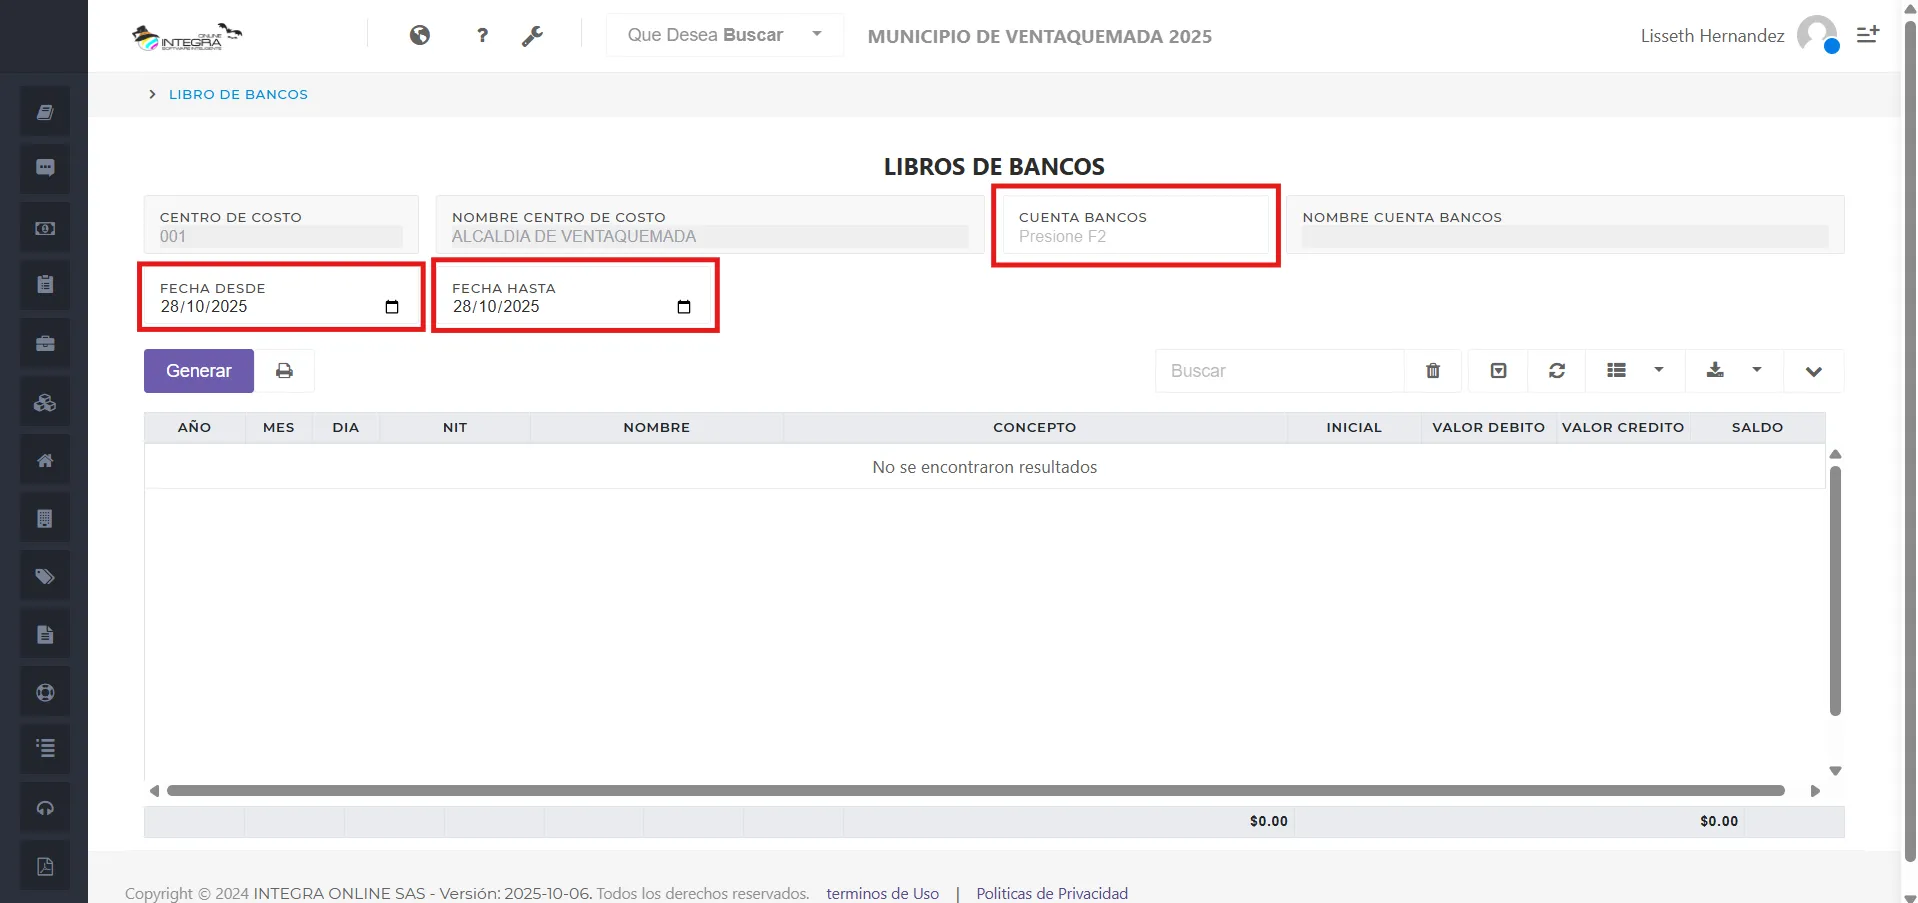Click the headset support sidebar icon

click(x=44, y=807)
